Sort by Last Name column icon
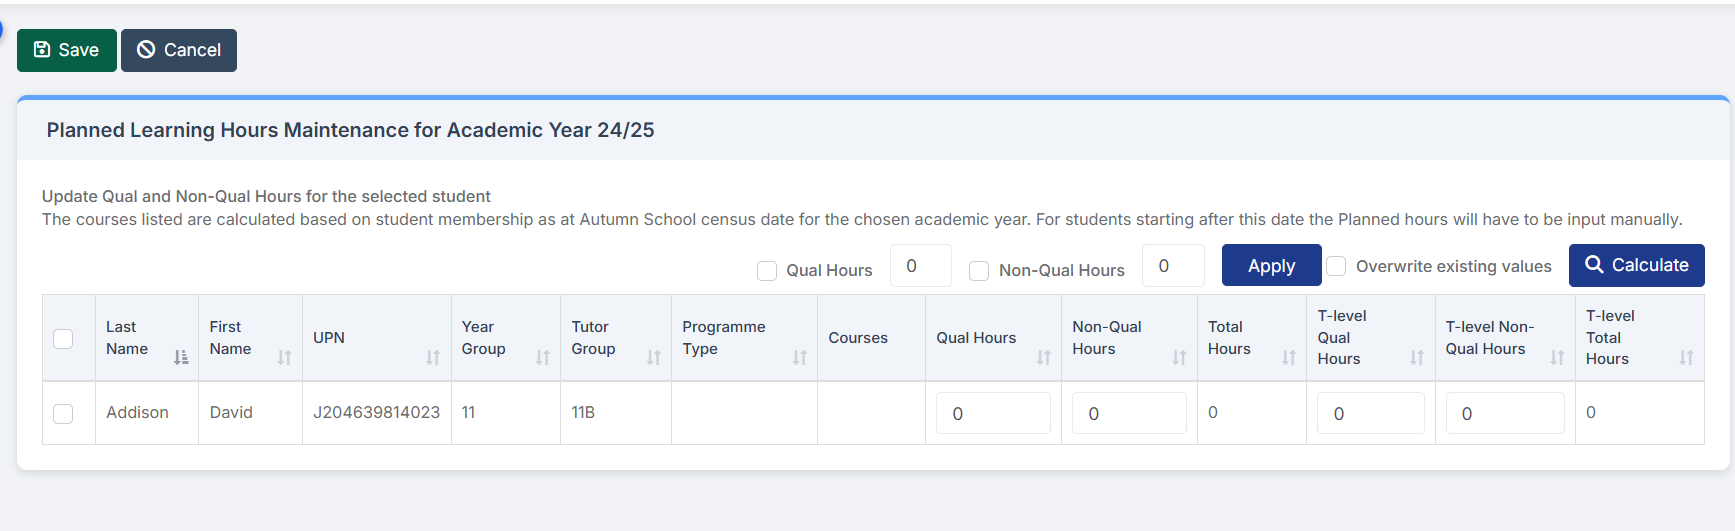Screen dimensions: 1735x531 pyautogui.click(x=181, y=357)
